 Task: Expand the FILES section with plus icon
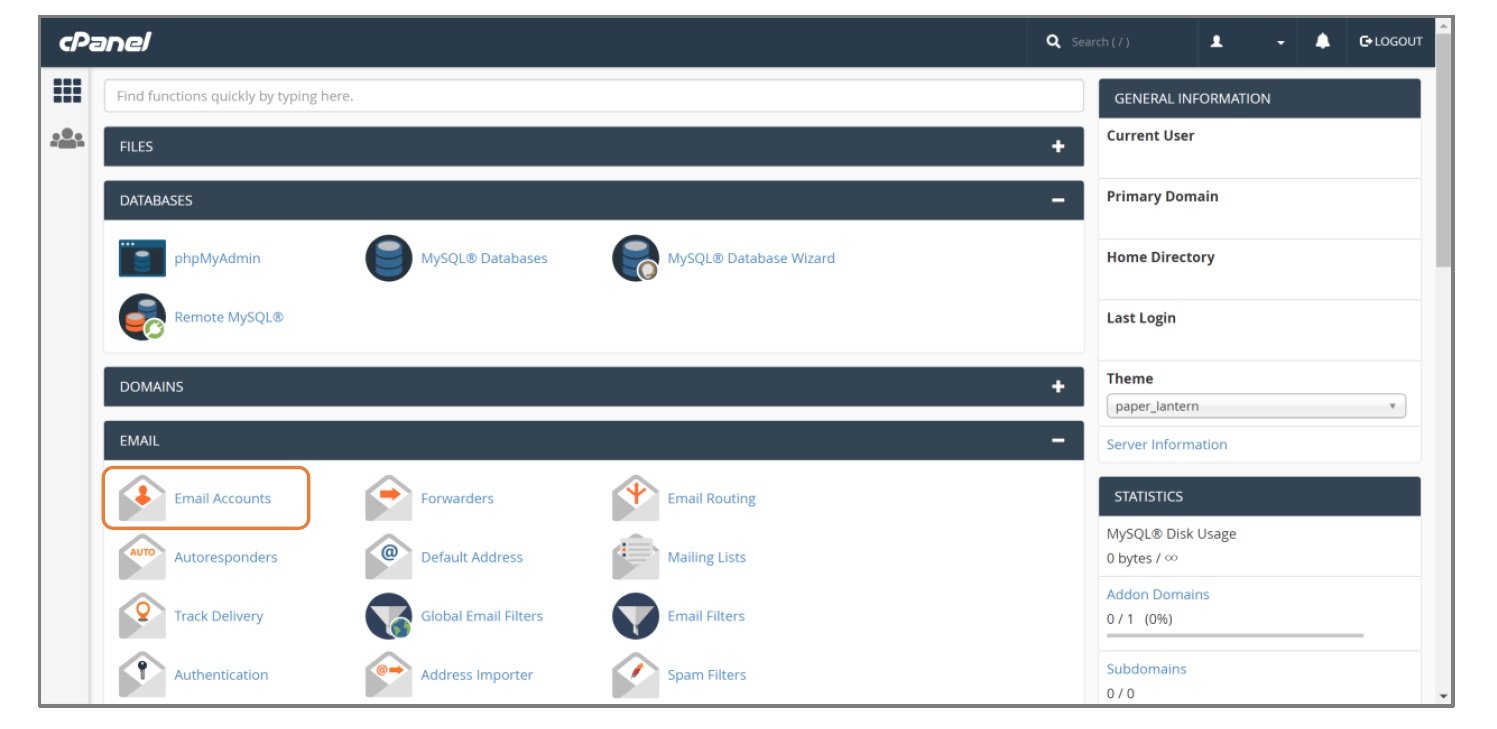[1058, 146]
